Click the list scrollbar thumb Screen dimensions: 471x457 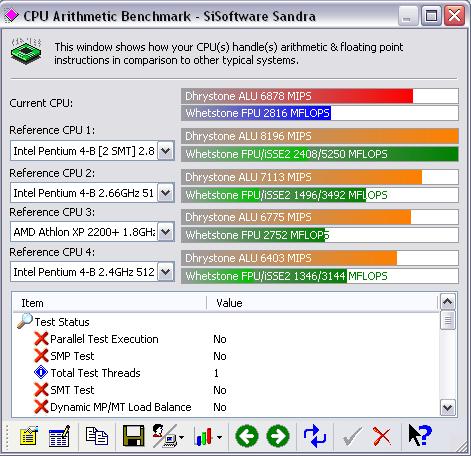coord(447,320)
